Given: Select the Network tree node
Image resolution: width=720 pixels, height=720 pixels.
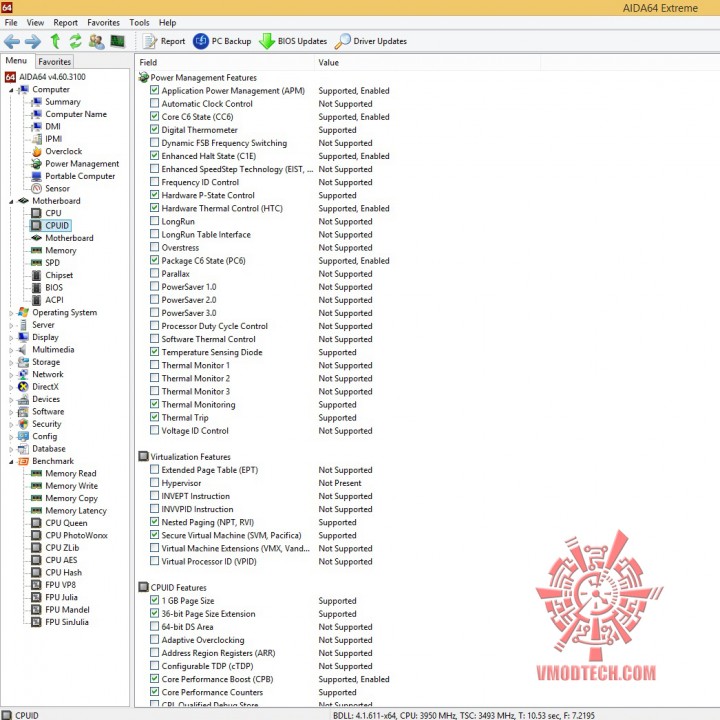Looking at the screenshot, I should coord(41,374).
